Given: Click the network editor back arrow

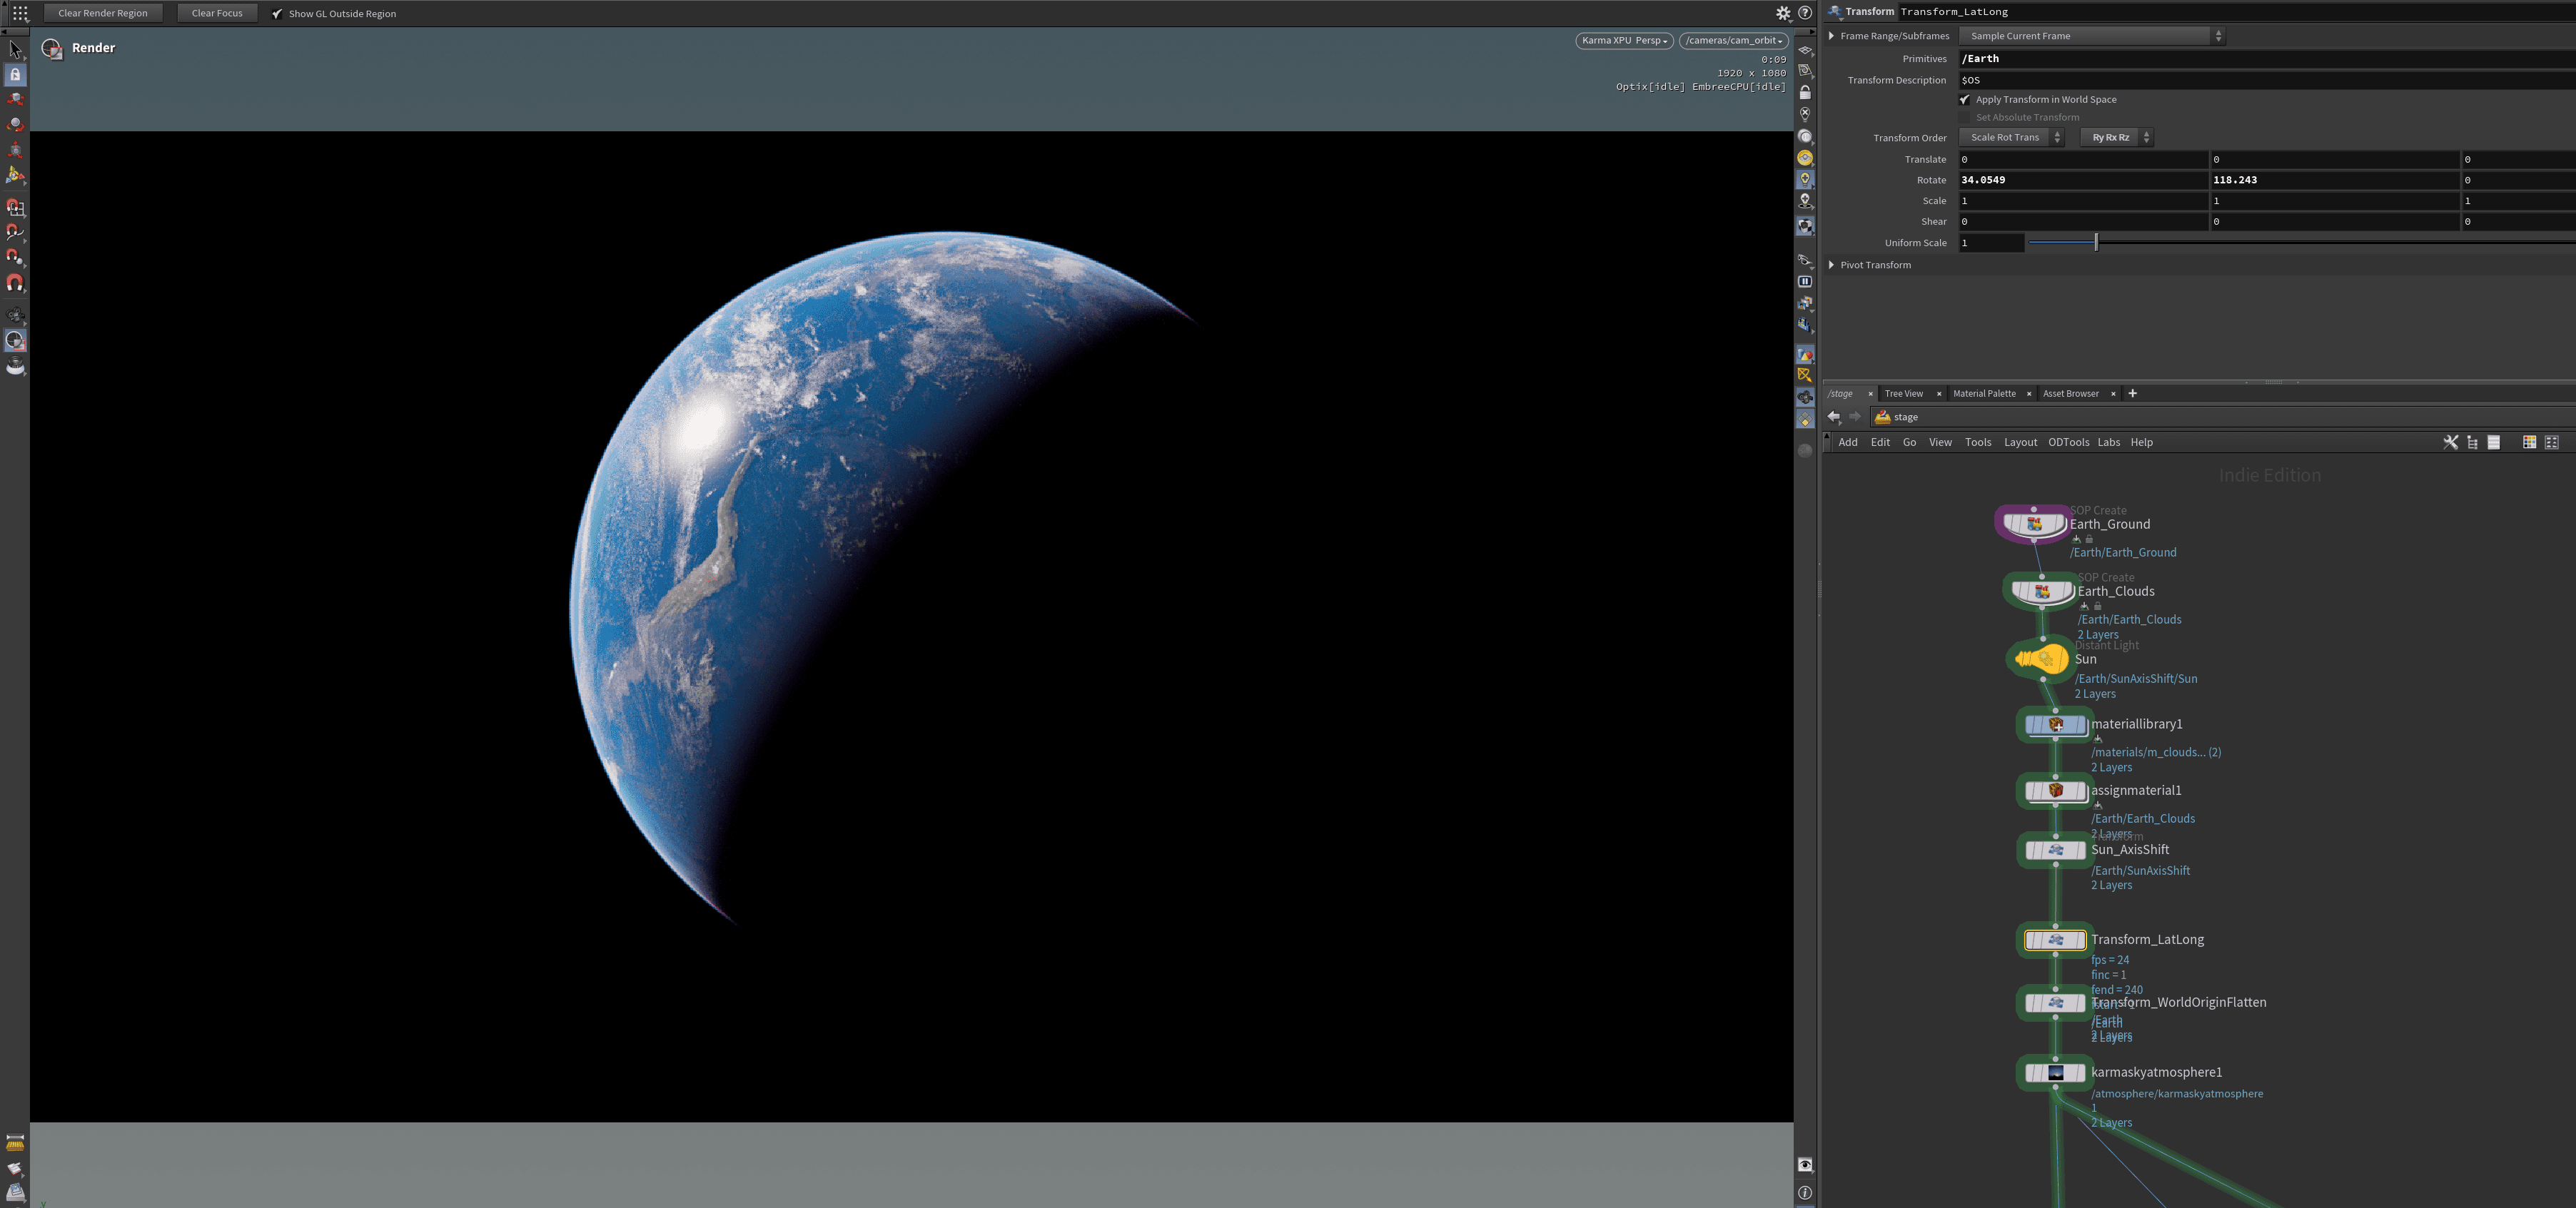Looking at the screenshot, I should (1833, 417).
